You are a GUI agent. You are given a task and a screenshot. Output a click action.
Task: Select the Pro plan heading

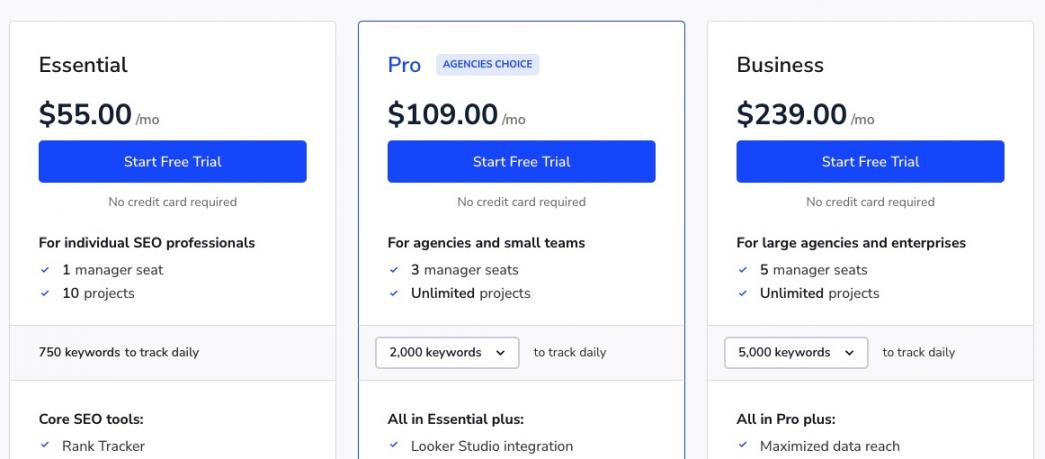pos(404,65)
